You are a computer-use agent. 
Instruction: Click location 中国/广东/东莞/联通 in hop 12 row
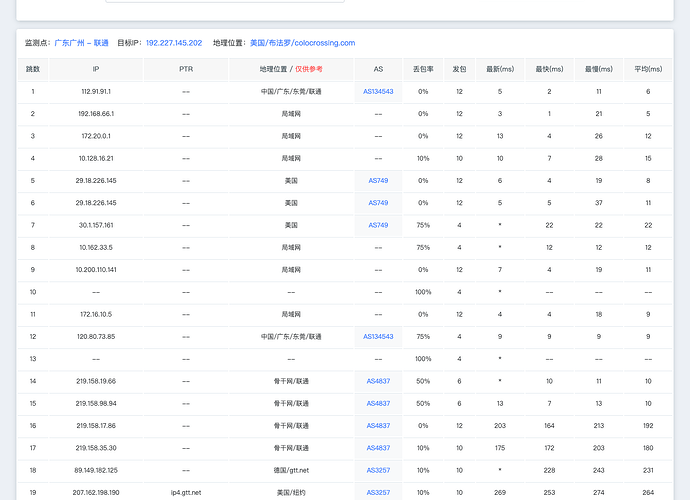click(x=291, y=336)
